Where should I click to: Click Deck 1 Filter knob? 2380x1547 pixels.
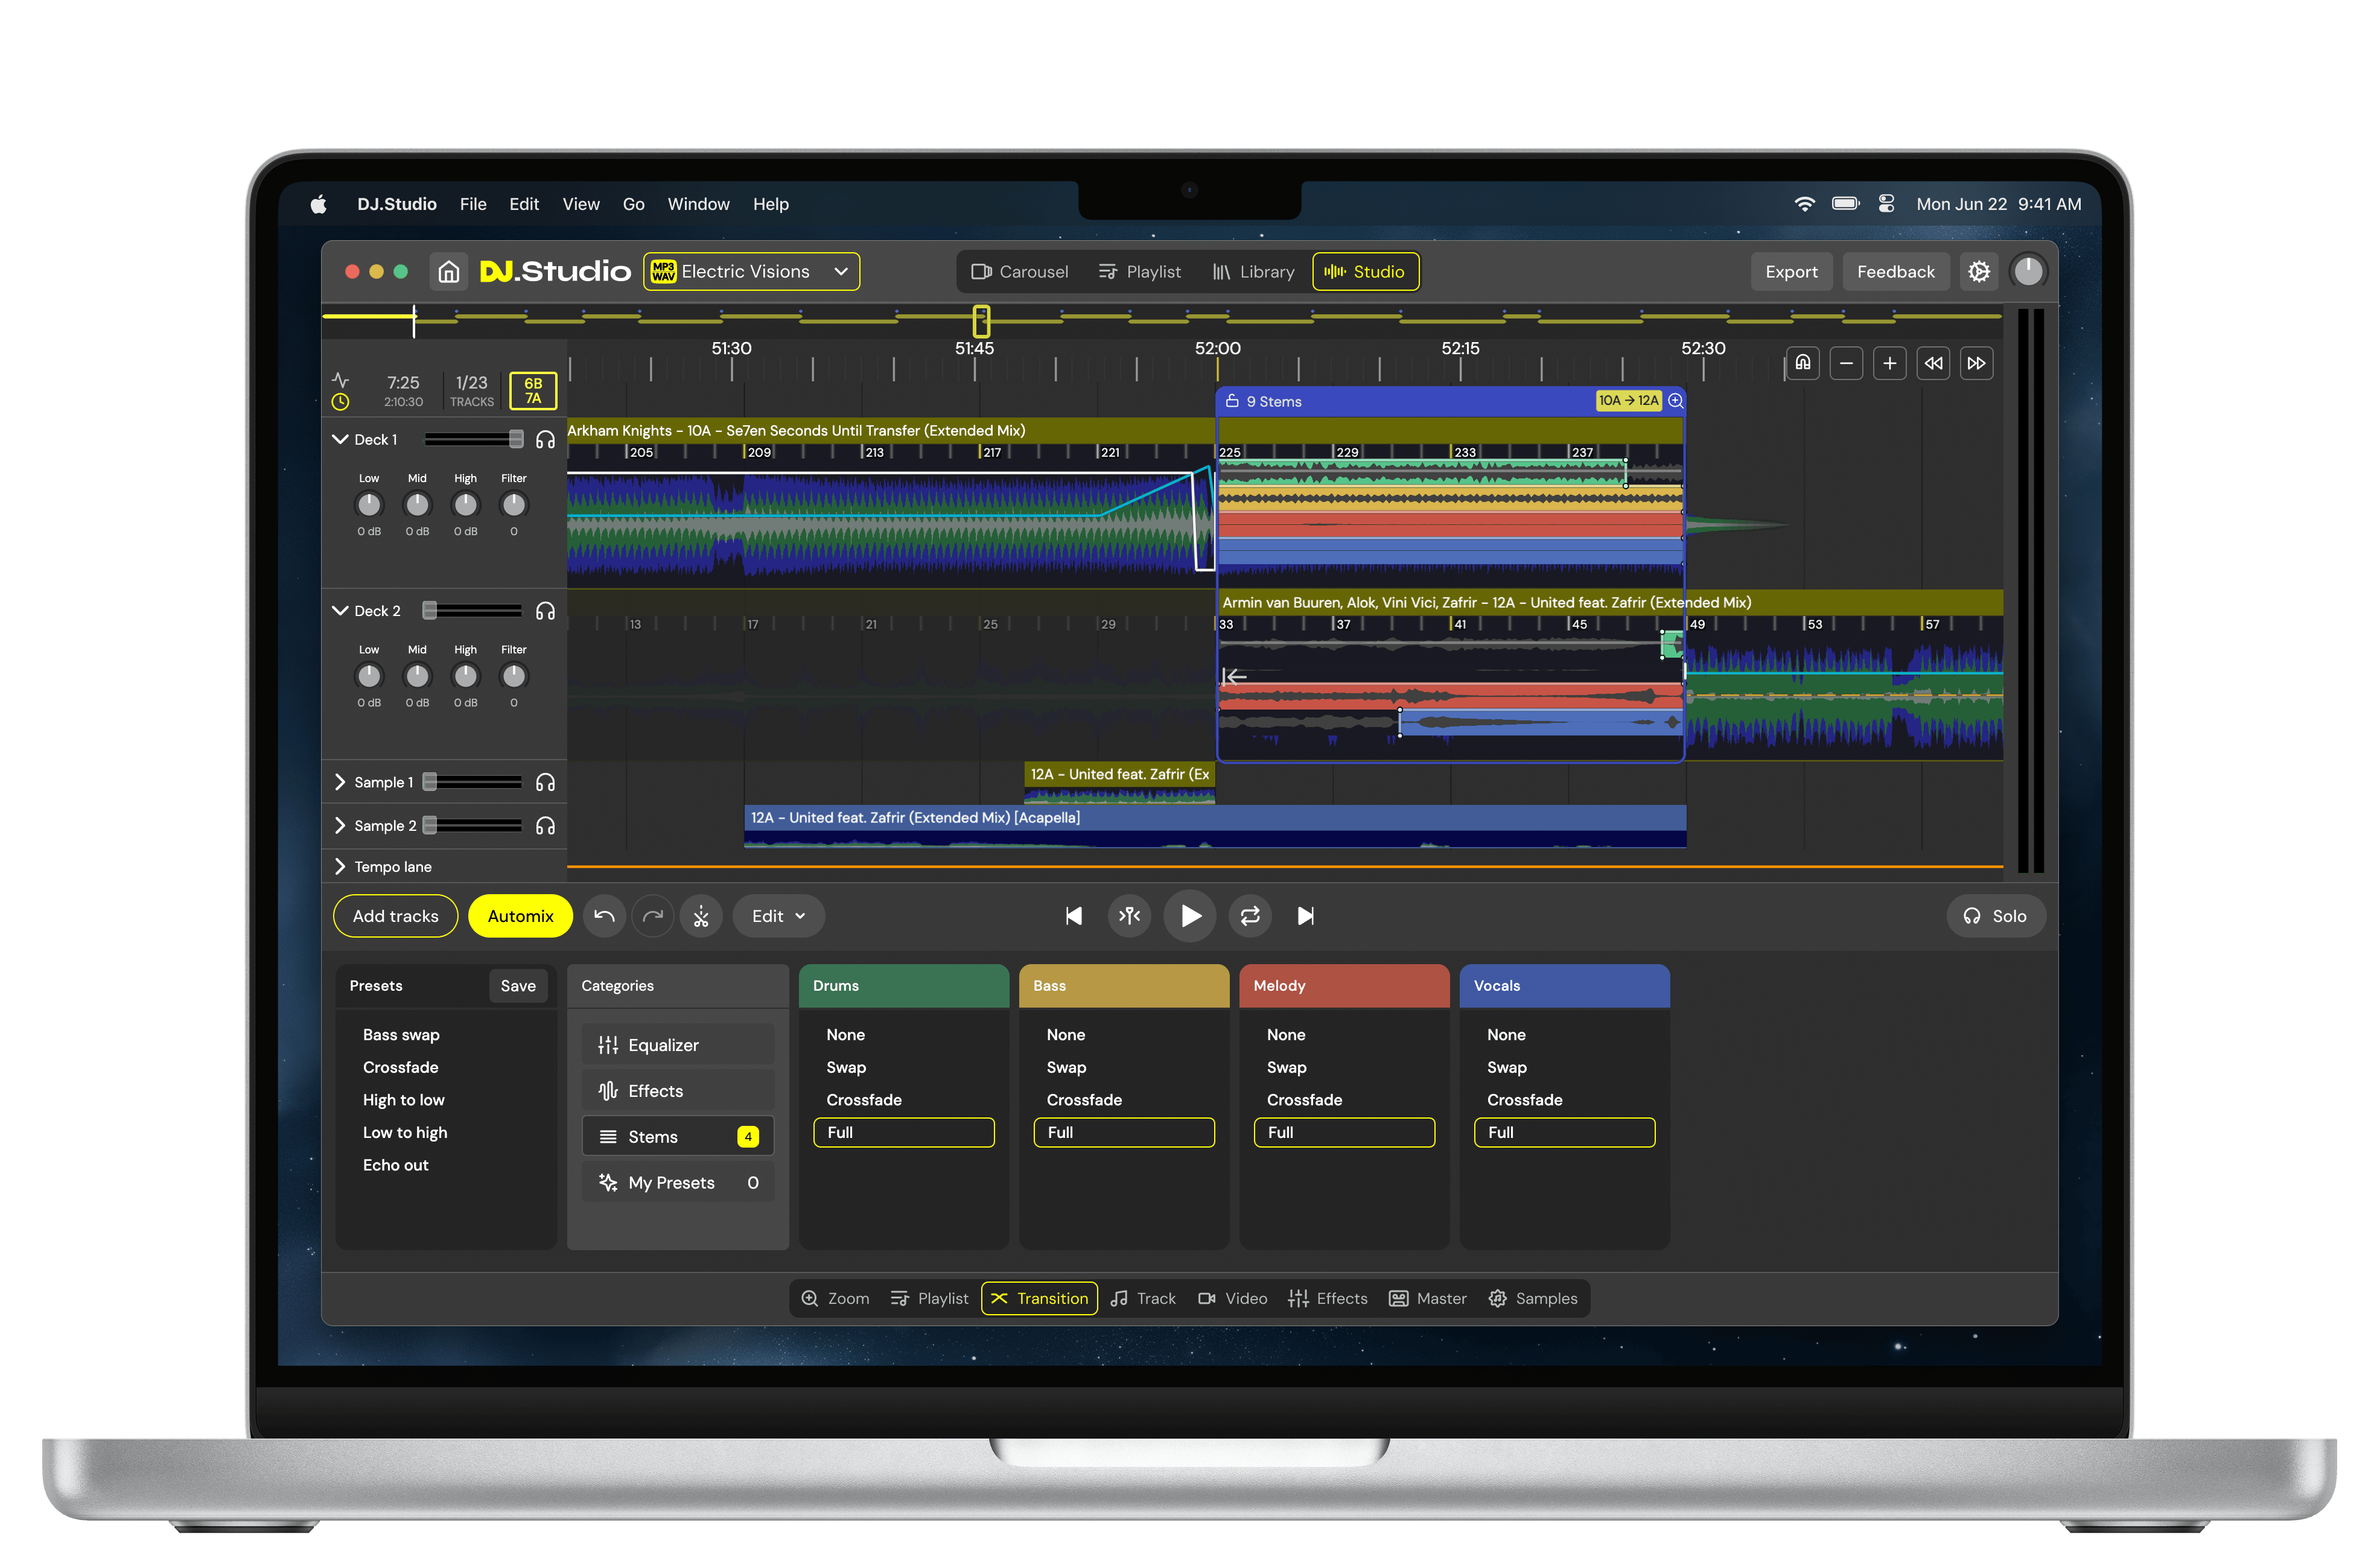(514, 505)
